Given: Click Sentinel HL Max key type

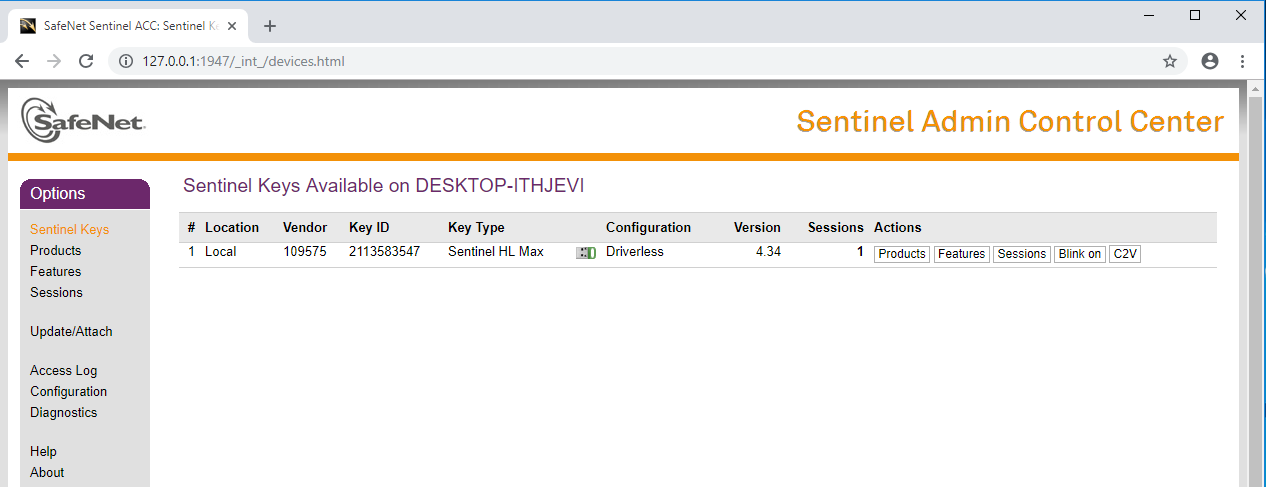Looking at the screenshot, I should (x=496, y=252).
